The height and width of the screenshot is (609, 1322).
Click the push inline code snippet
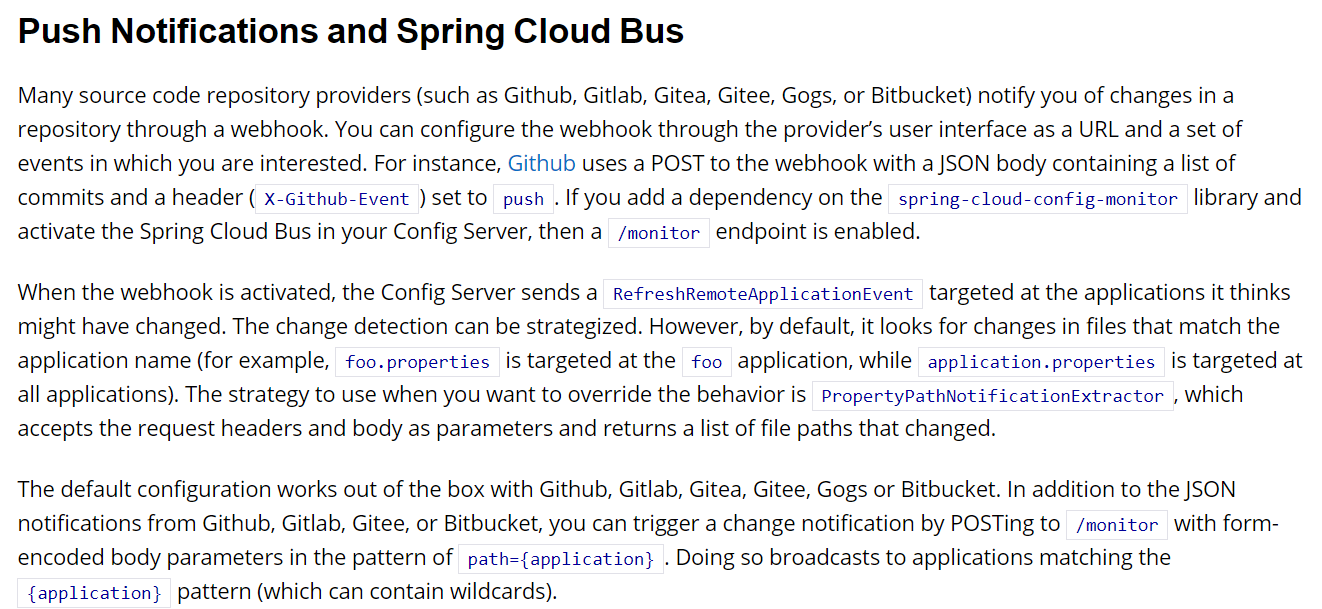pos(523,199)
